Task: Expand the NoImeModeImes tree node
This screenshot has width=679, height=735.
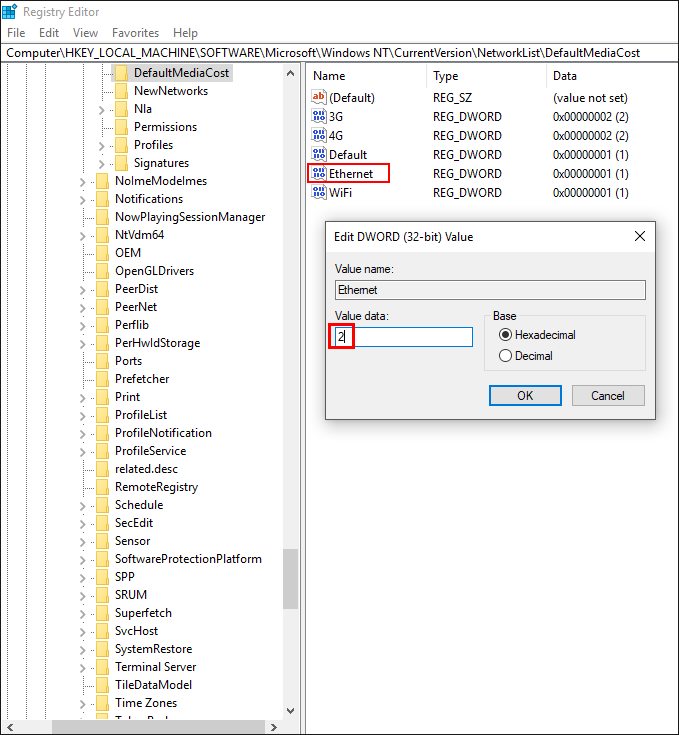Action: point(83,182)
